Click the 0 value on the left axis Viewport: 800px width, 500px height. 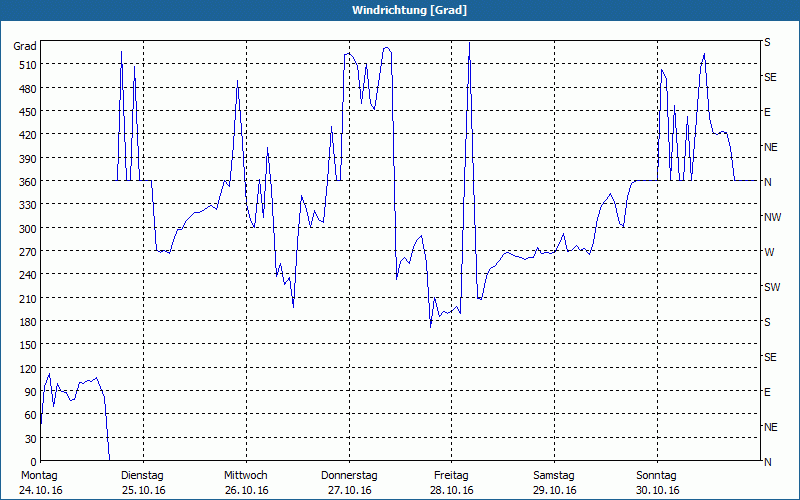pyautogui.click(x=34, y=462)
